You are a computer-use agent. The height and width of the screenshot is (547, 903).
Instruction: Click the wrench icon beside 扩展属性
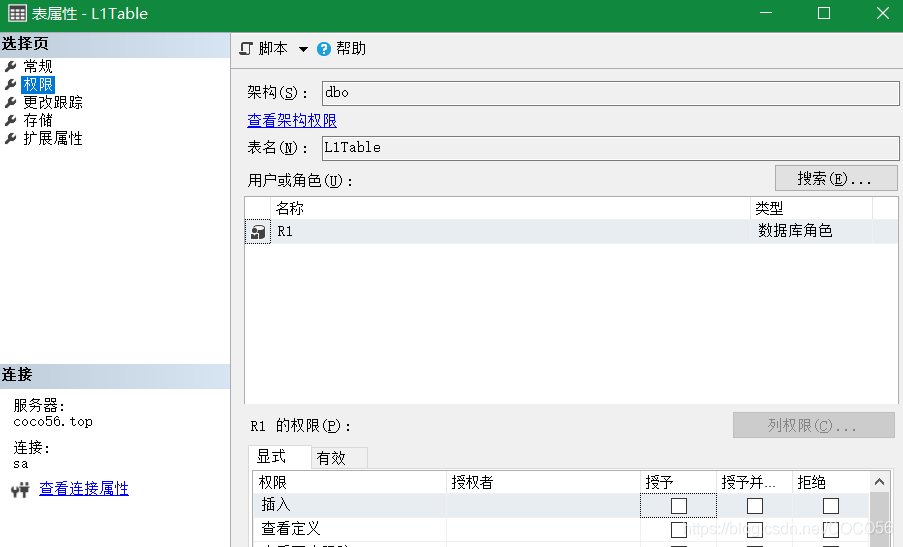10,138
